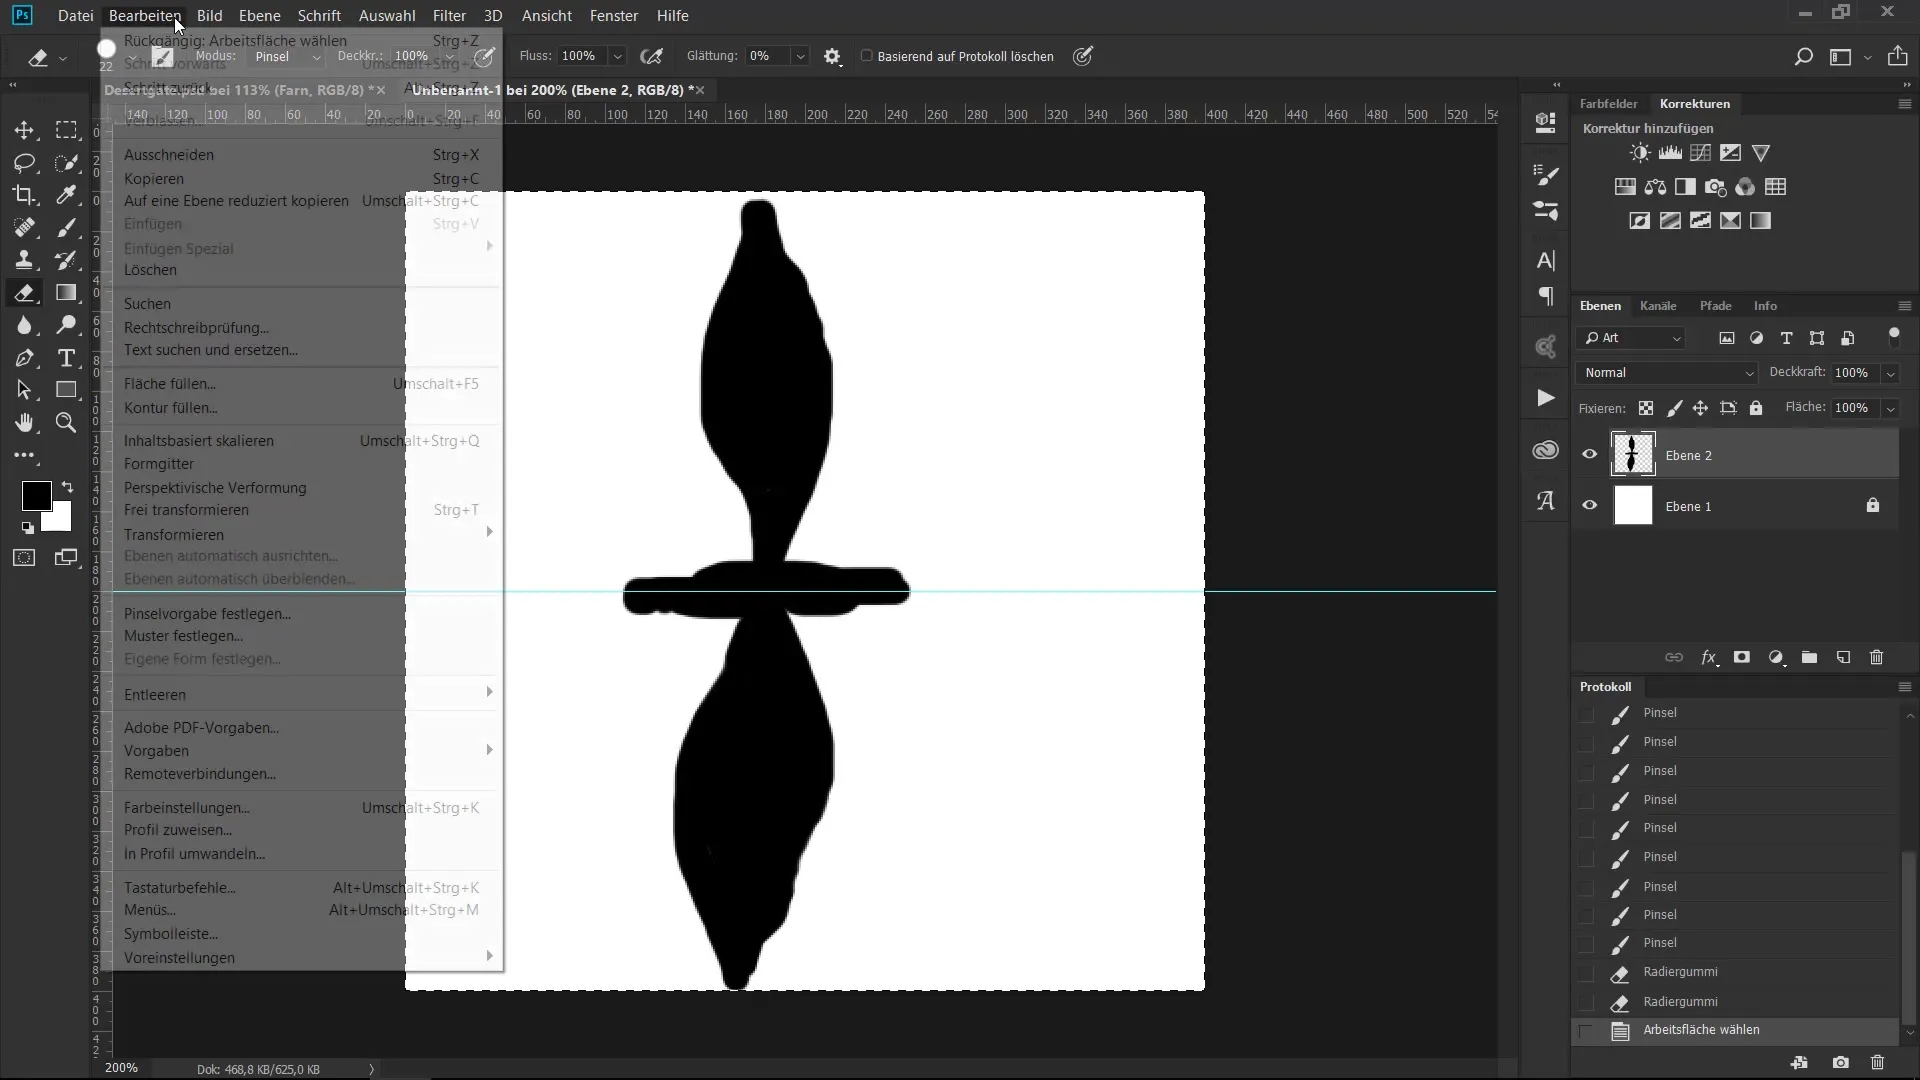Select the Hand tool
This screenshot has height=1080, width=1920.
click(24, 423)
